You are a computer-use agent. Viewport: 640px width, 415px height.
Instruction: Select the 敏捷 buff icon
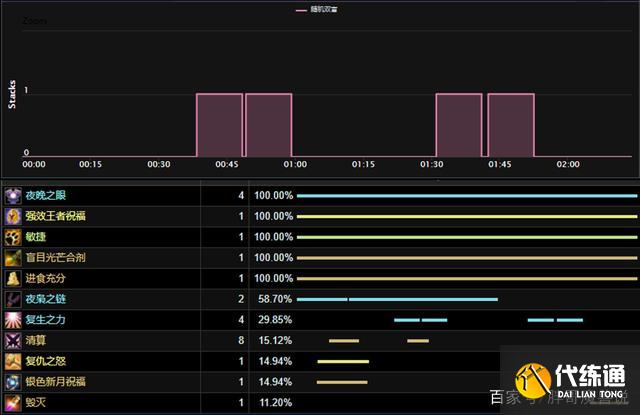tap(13, 237)
